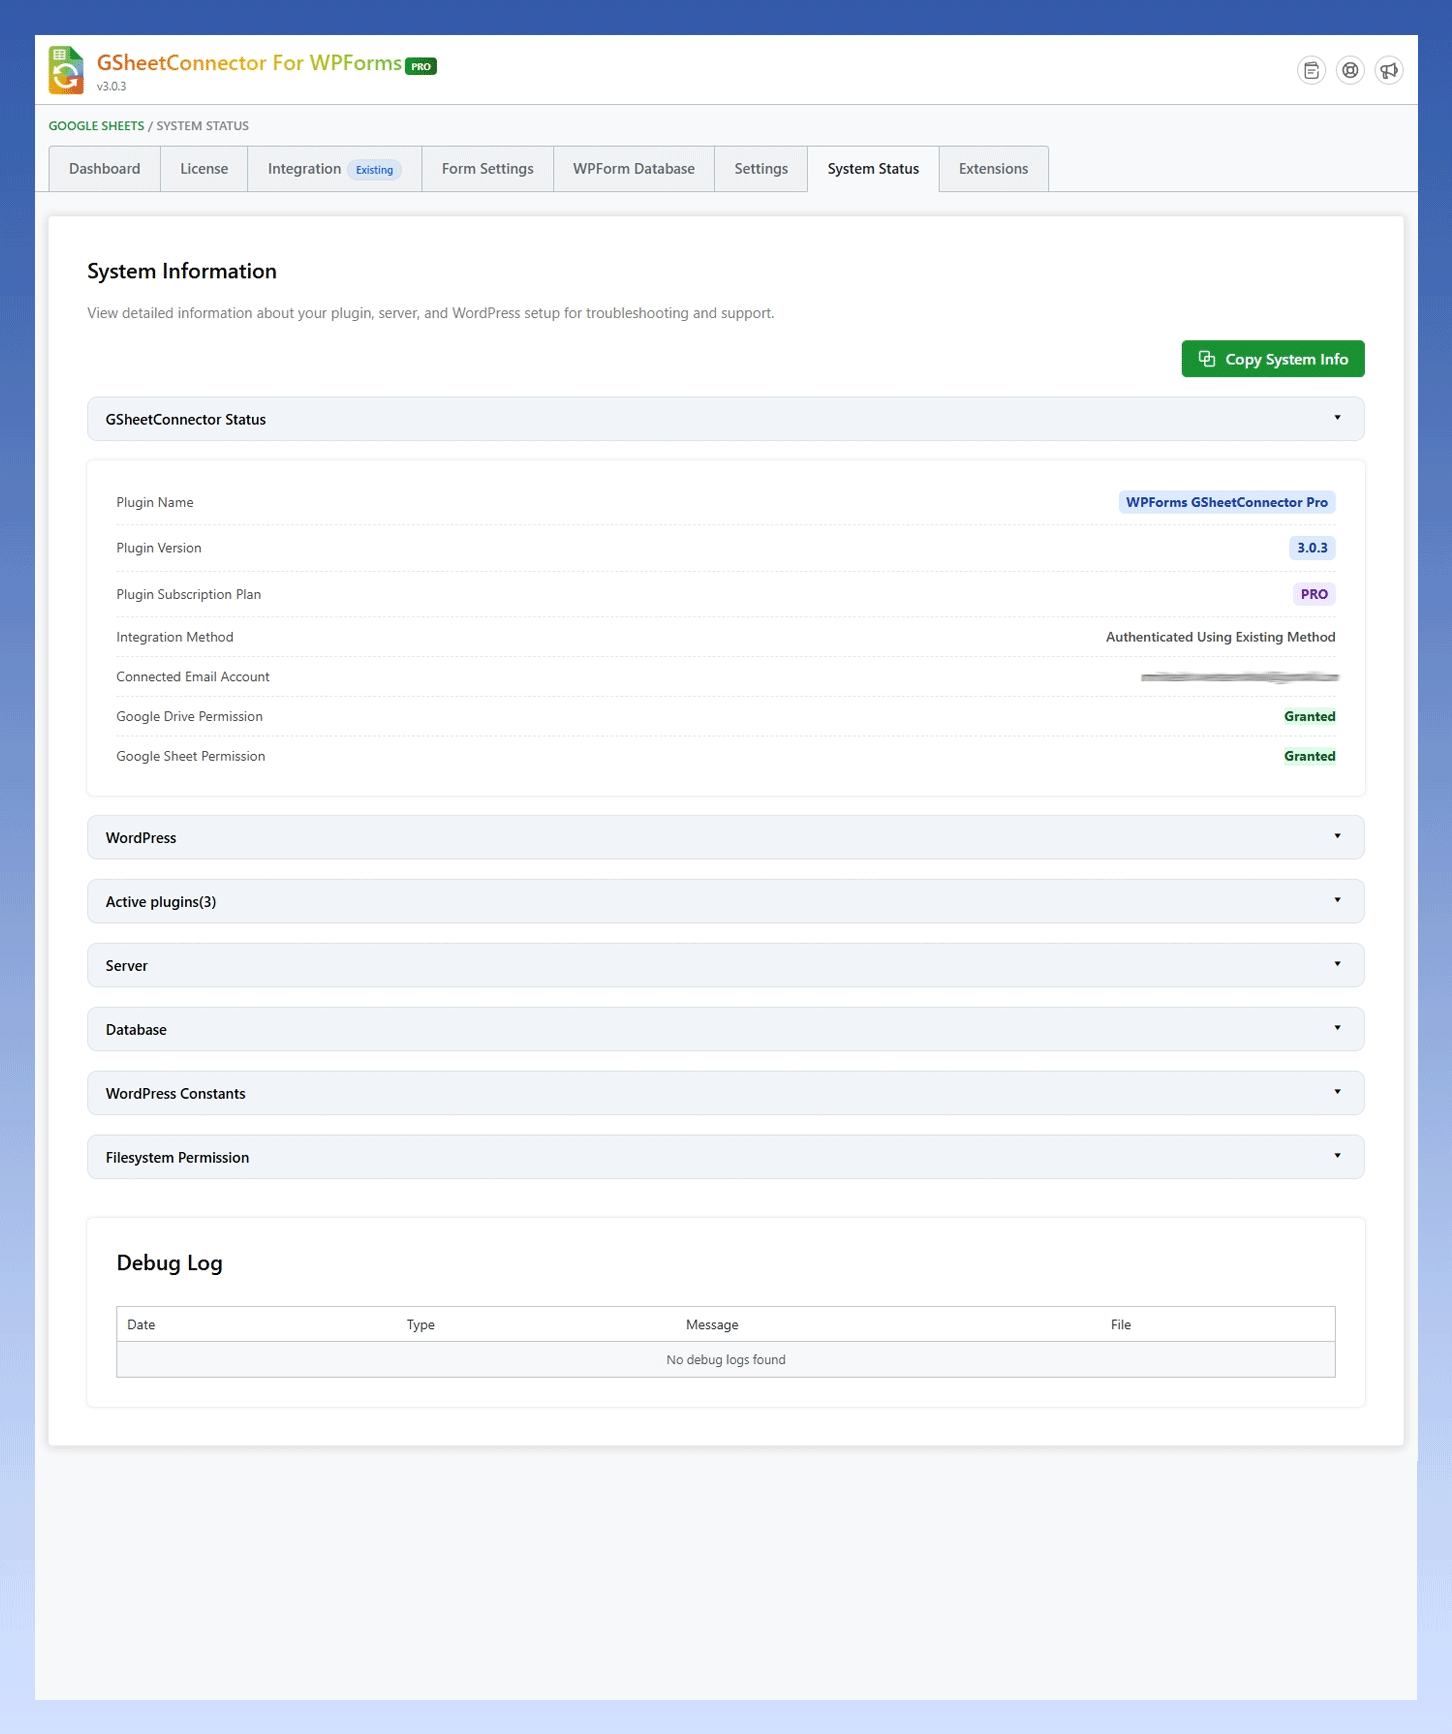Expand the Server section
Viewport: 1452px width, 1734px height.
pyautogui.click(x=725, y=965)
